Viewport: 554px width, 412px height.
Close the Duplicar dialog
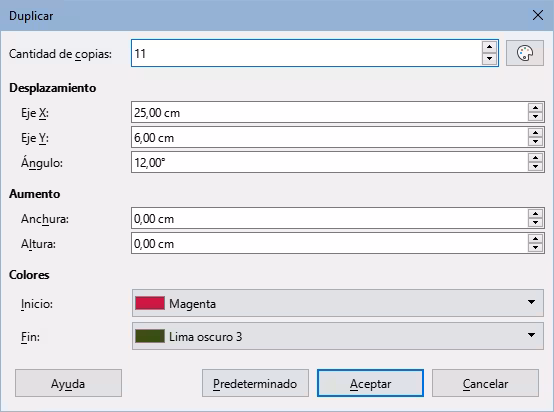(x=538, y=15)
